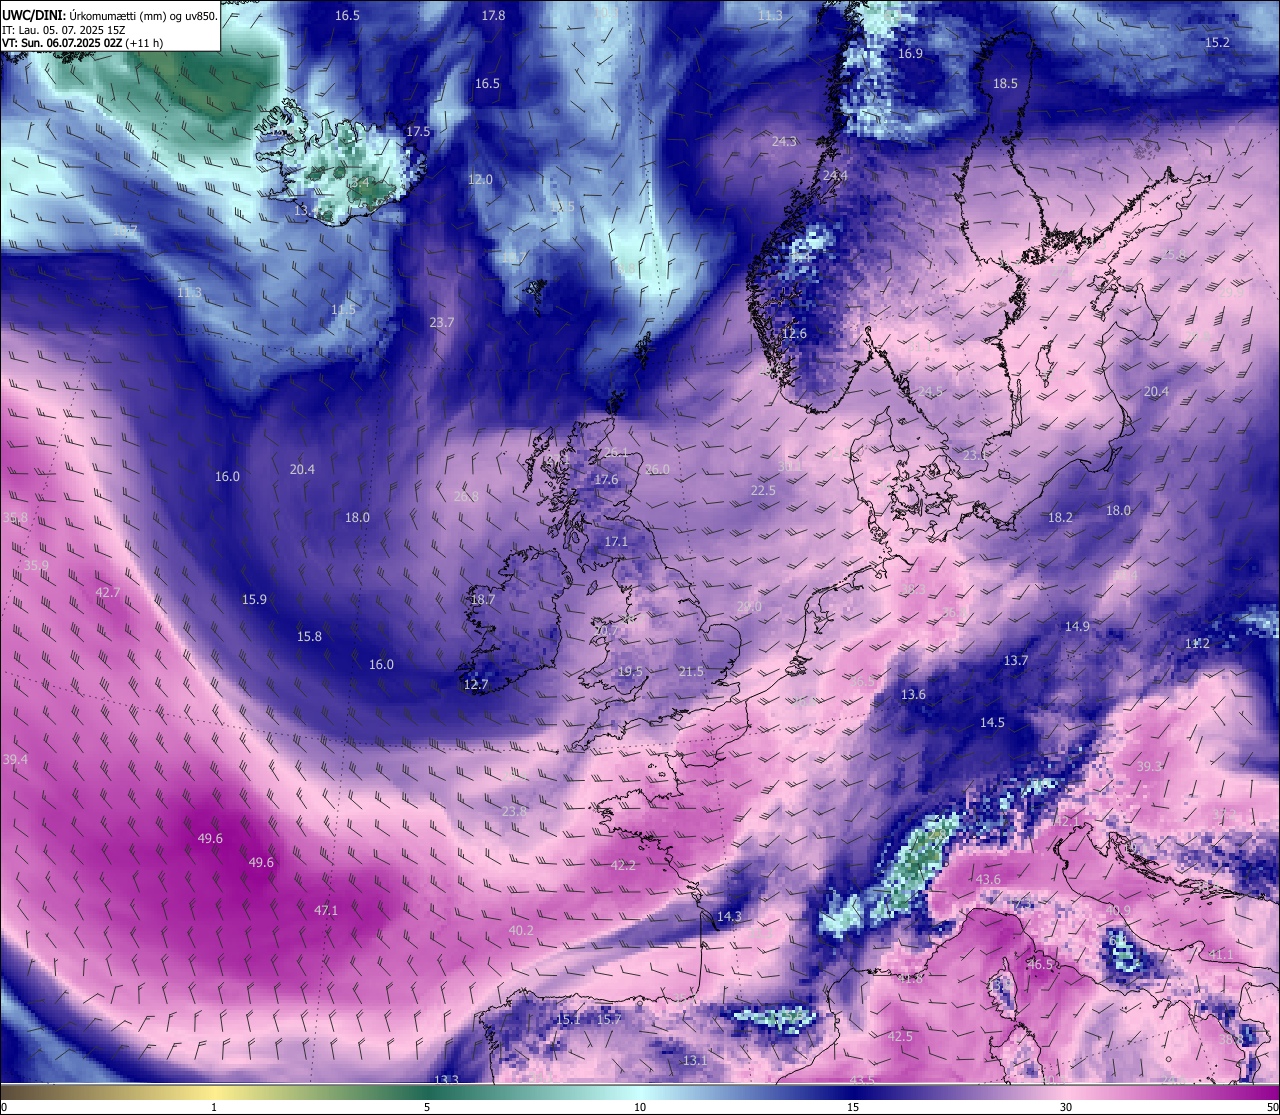Click the 42.7 value in the western Atlantic

point(107,593)
